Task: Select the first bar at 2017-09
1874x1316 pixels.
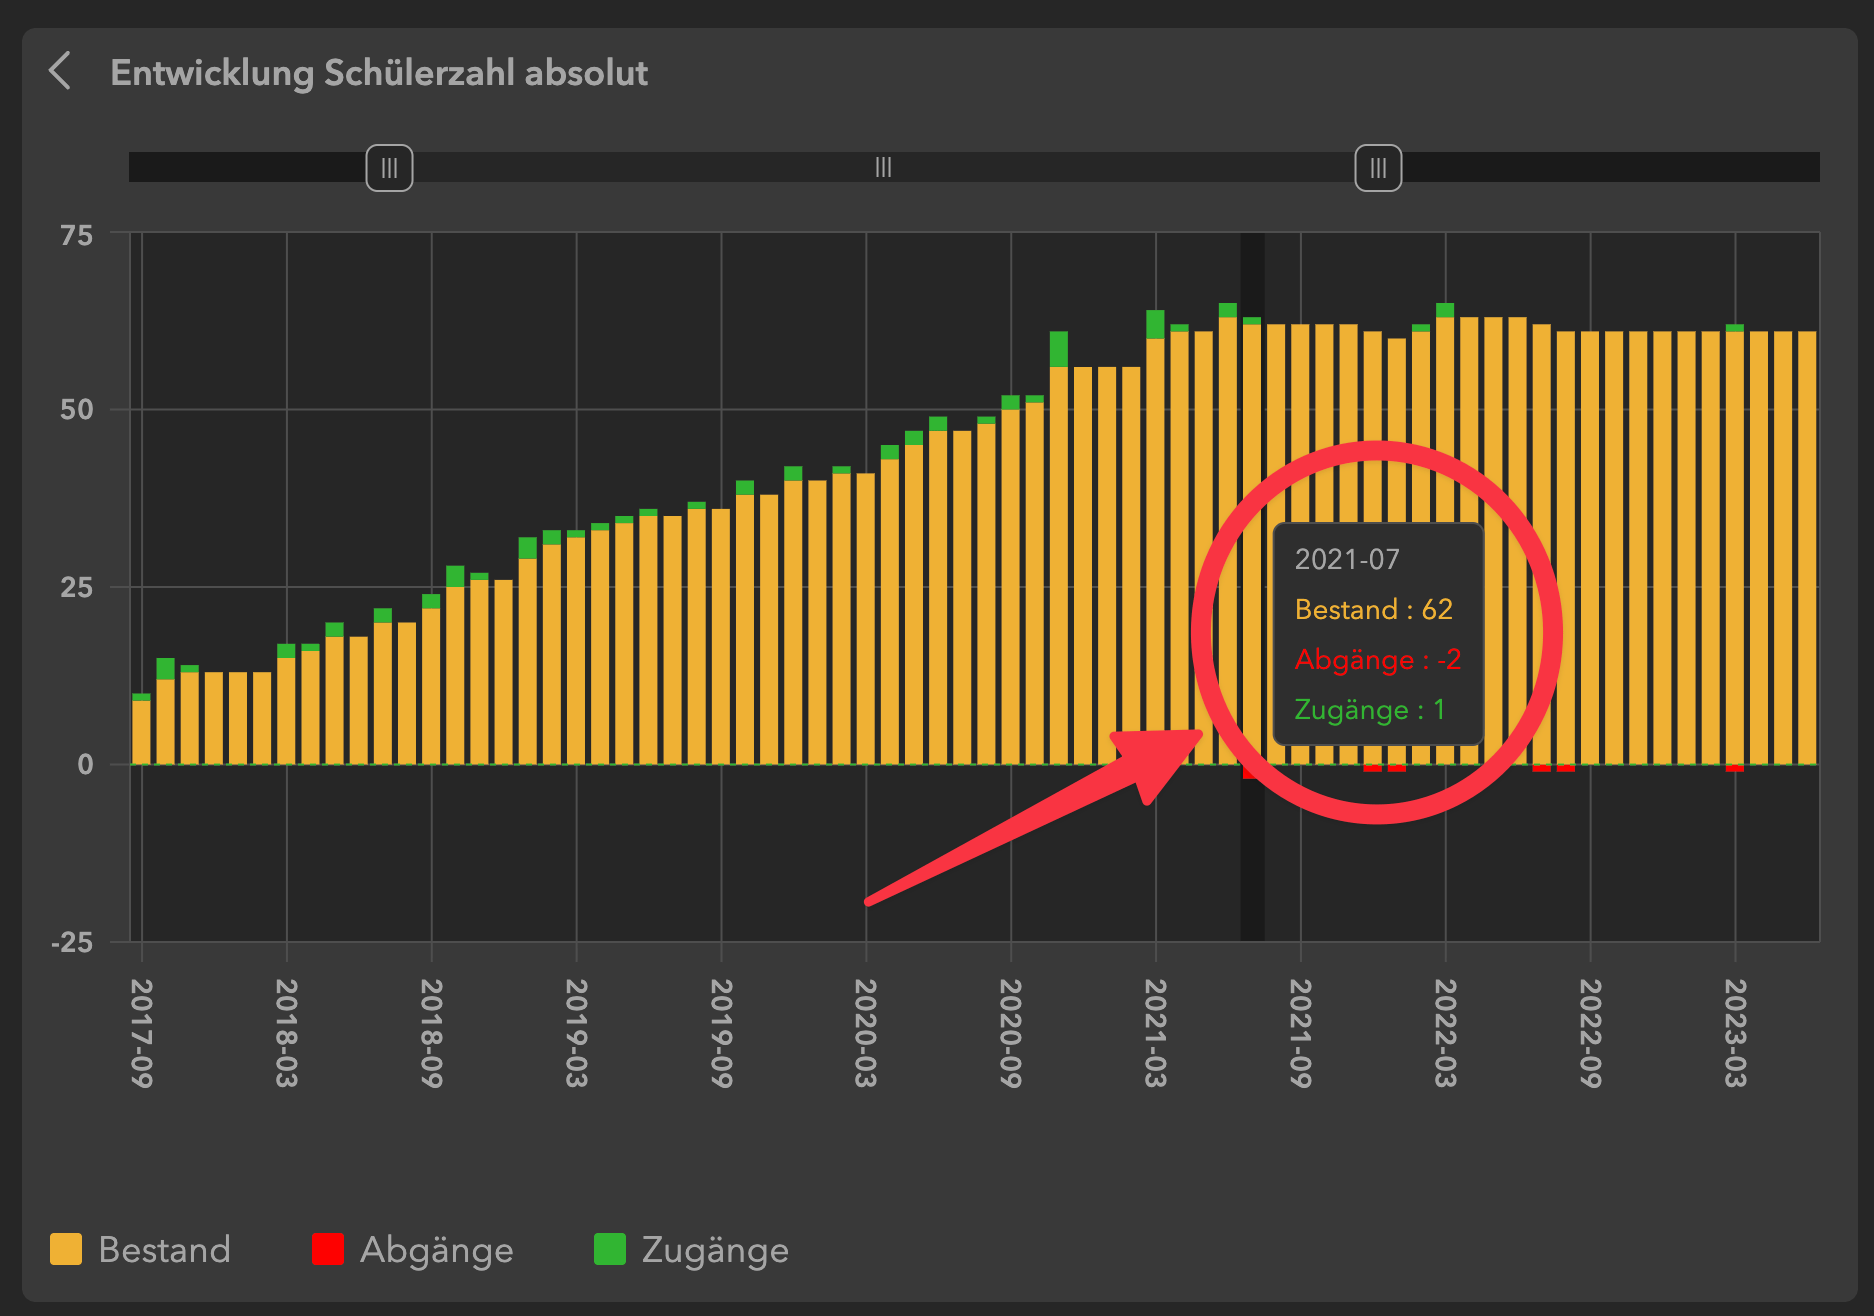Action: [x=142, y=730]
